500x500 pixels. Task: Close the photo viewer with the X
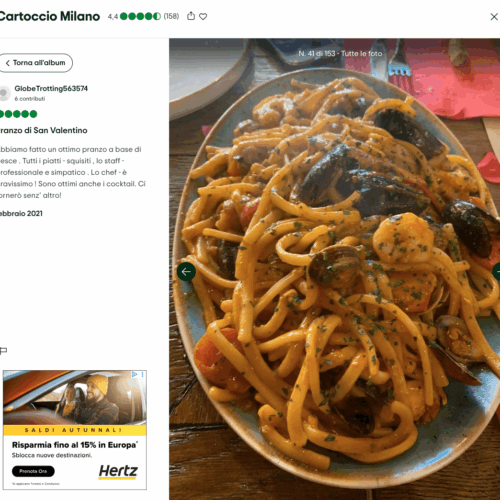[494, 17]
